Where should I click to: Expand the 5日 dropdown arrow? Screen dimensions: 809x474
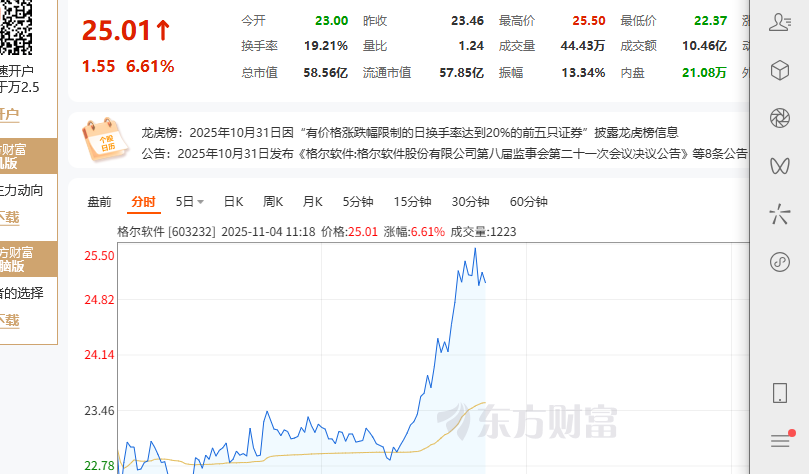(x=200, y=202)
